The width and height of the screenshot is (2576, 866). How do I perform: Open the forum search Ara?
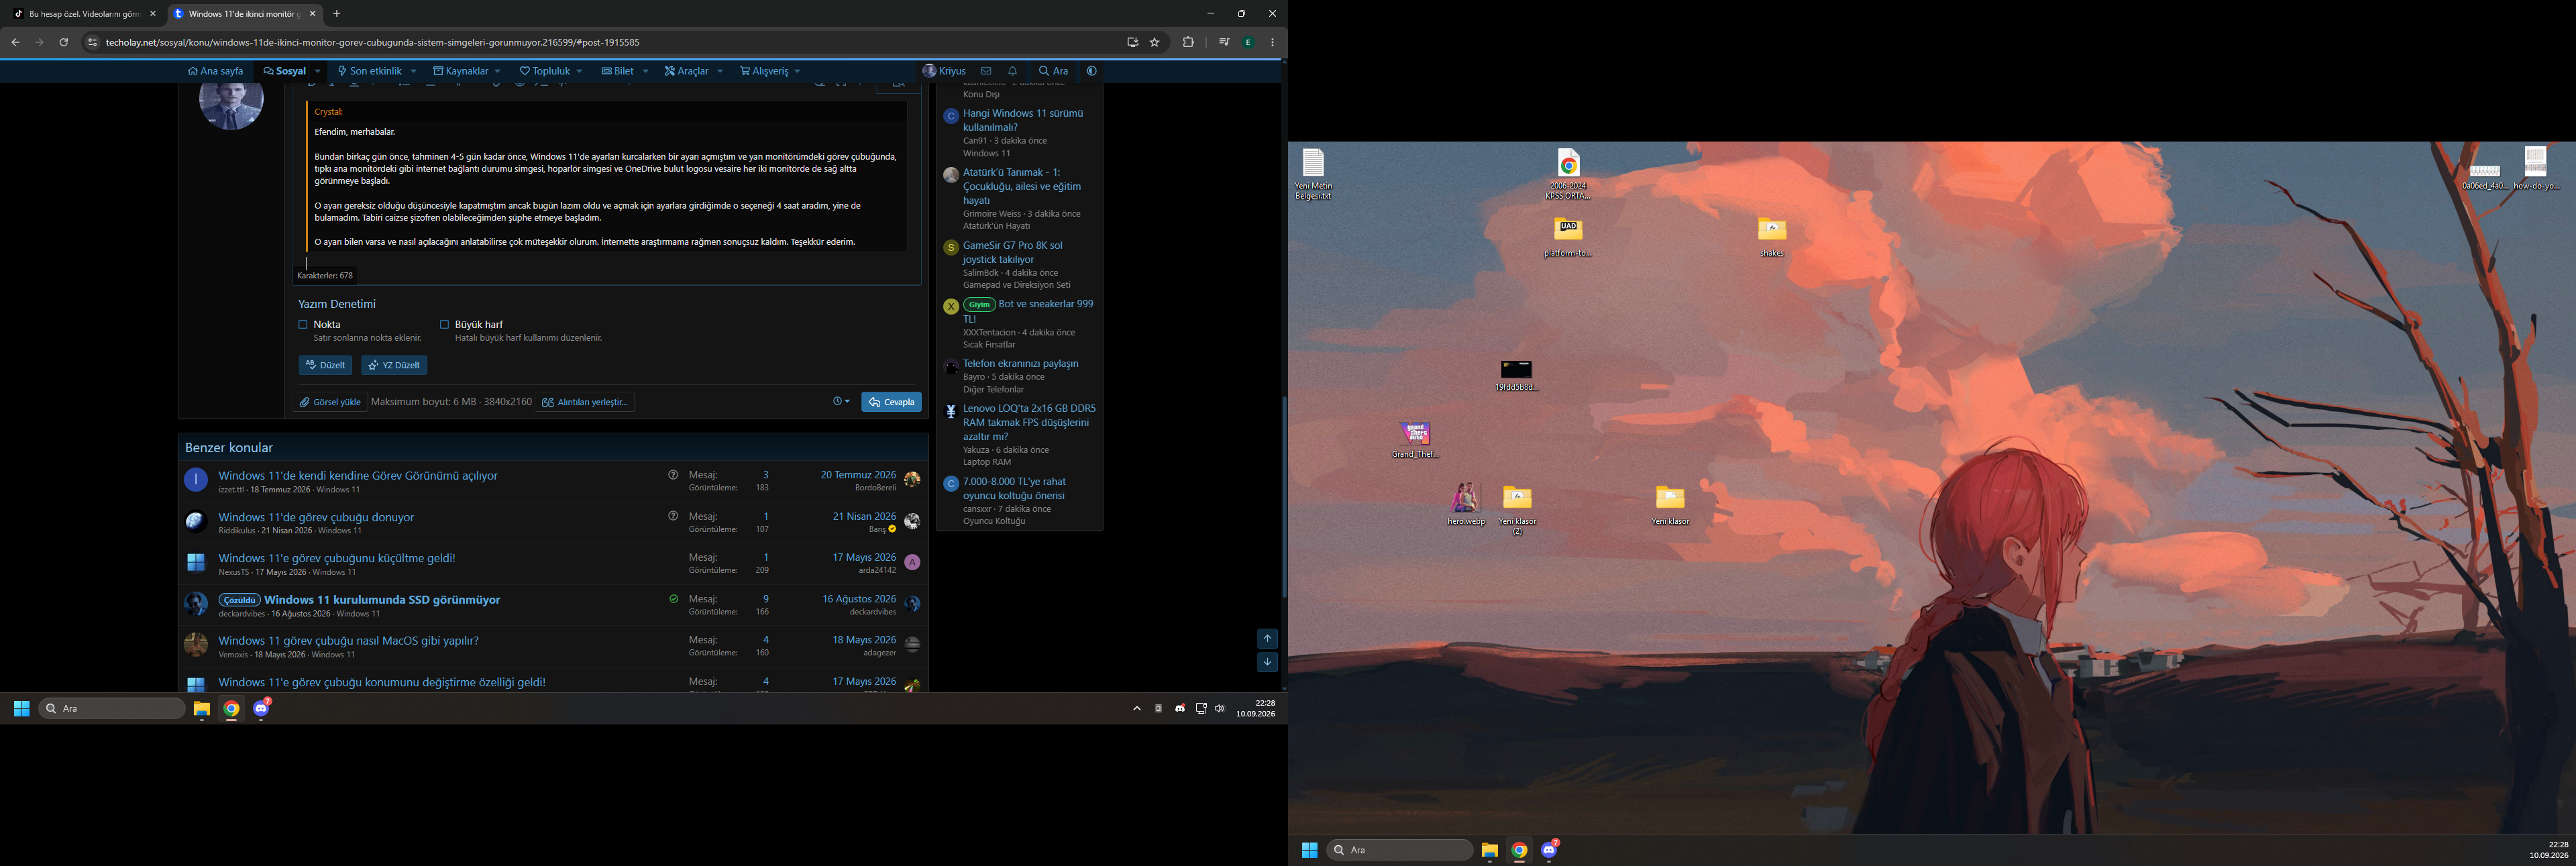tap(1053, 71)
